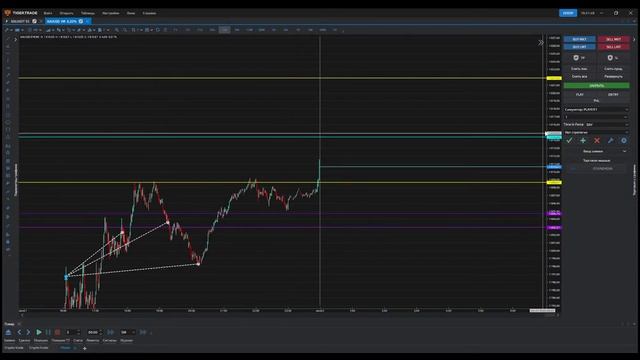
Task: Switch to the active blue chart tab
Action: [x=68, y=21]
